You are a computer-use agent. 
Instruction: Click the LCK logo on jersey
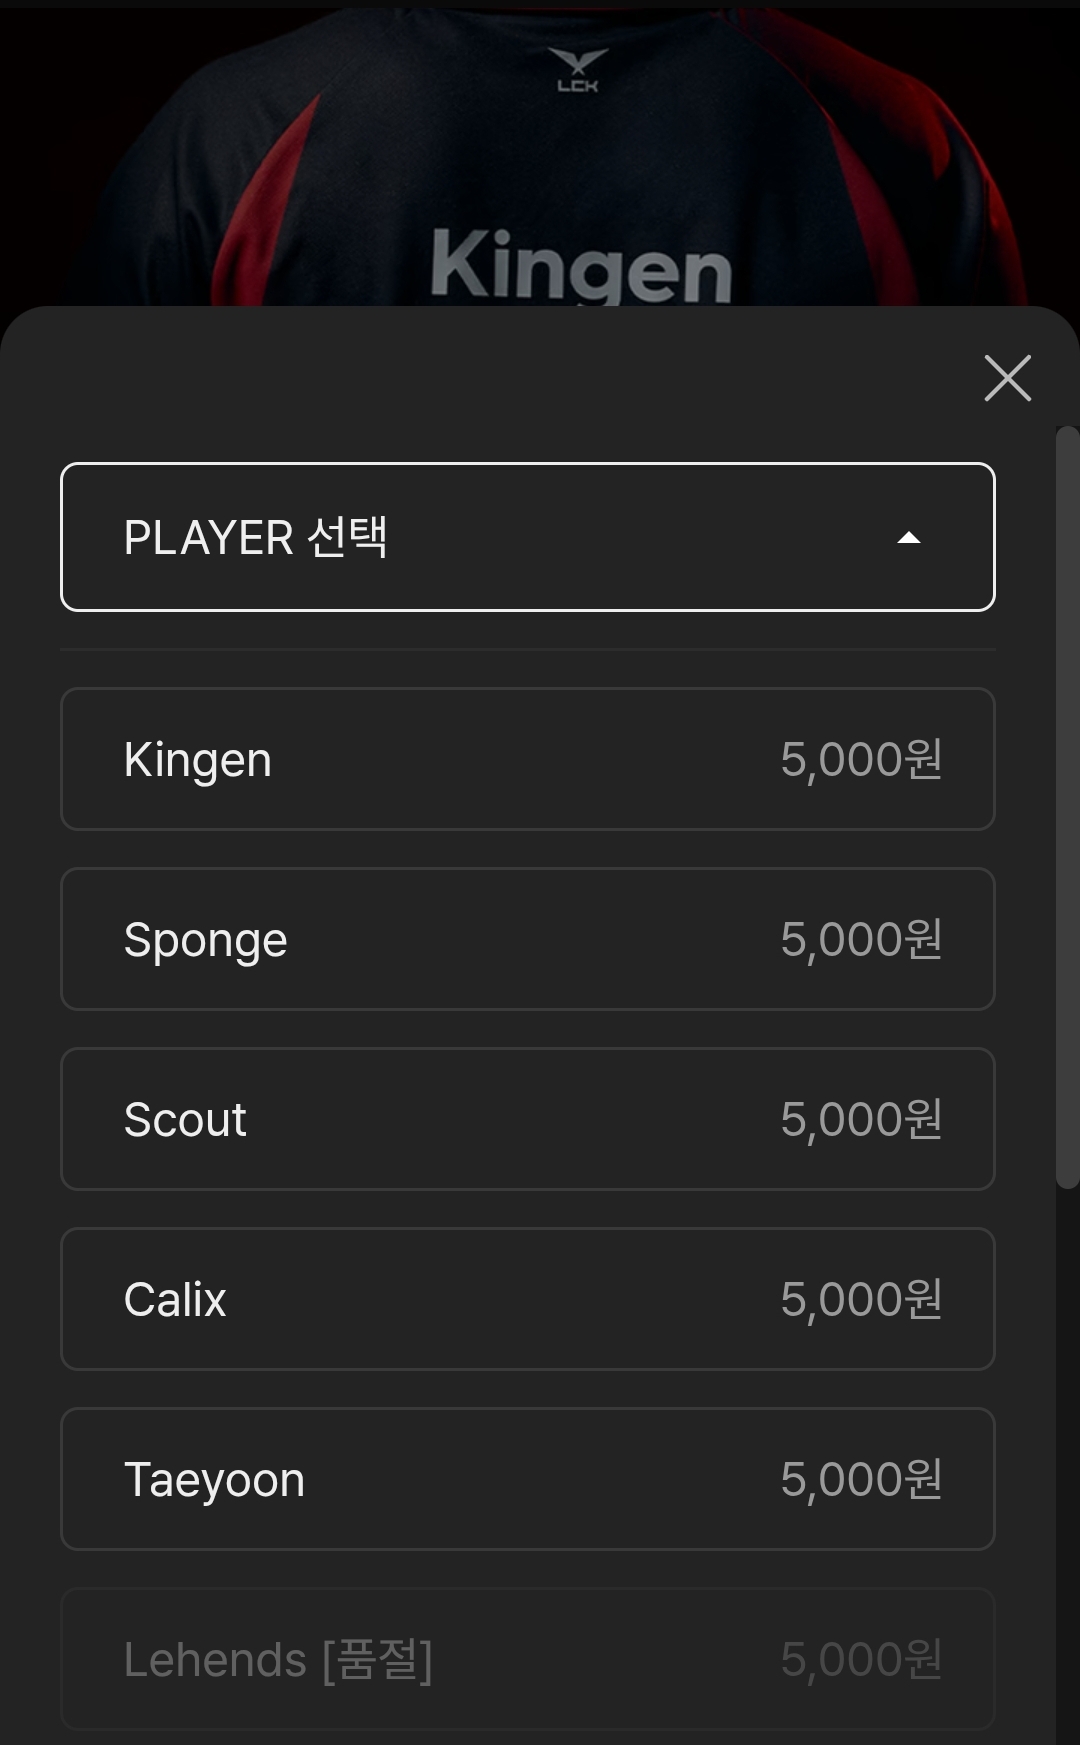pos(578,70)
